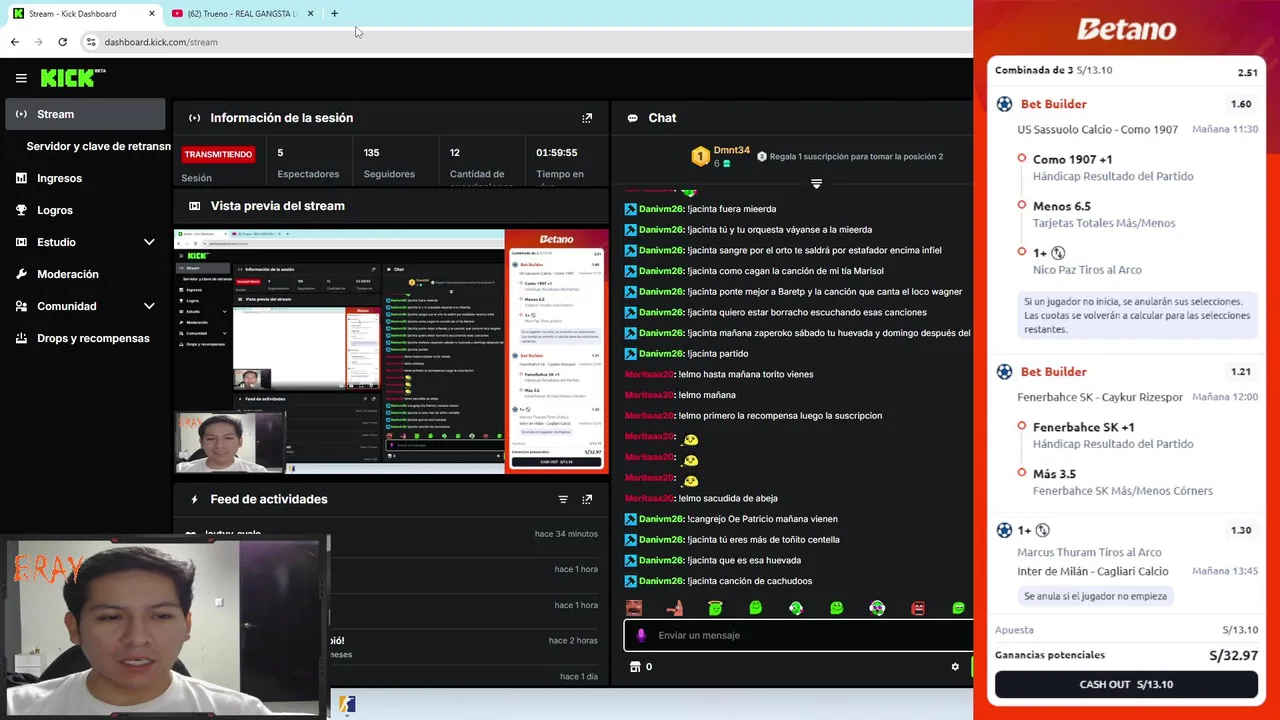Click the first Danivm26 username in chat

(x=661, y=209)
